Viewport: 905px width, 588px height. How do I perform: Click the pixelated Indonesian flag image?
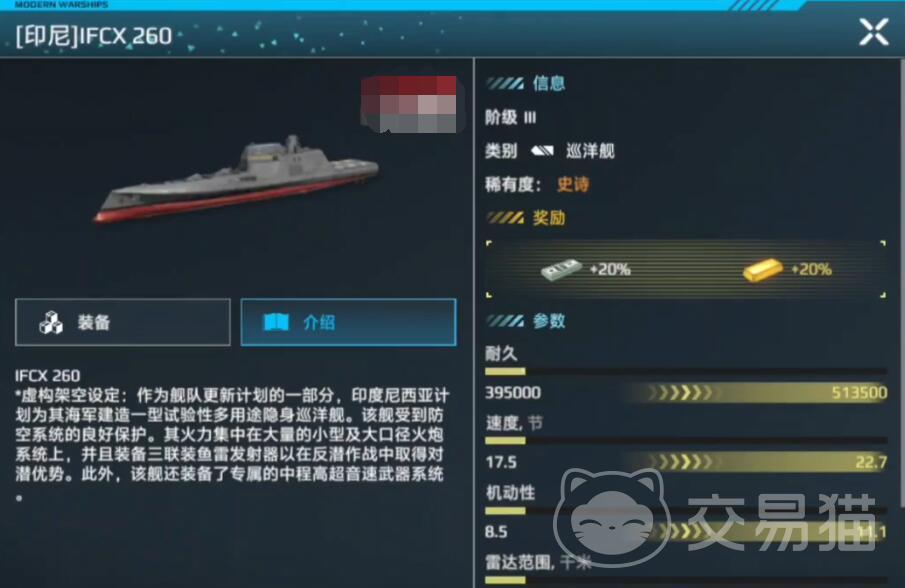[409, 104]
